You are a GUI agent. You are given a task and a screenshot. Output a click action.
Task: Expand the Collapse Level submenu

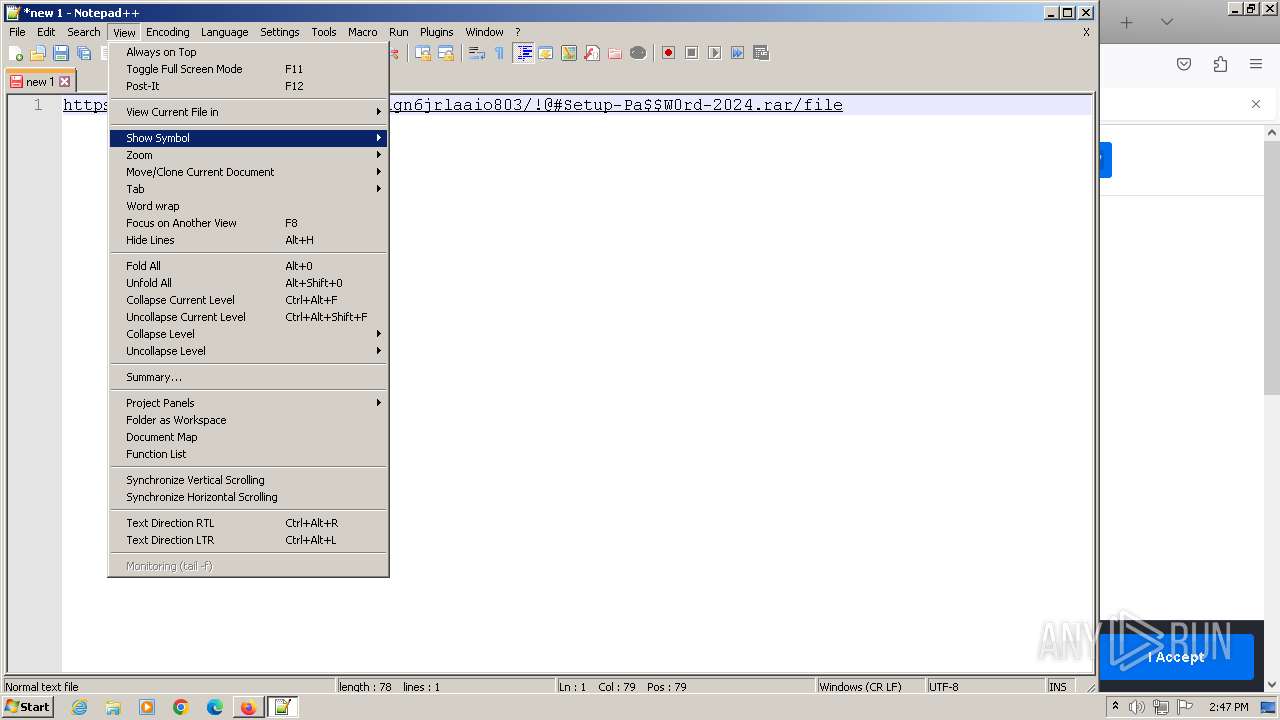point(248,334)
